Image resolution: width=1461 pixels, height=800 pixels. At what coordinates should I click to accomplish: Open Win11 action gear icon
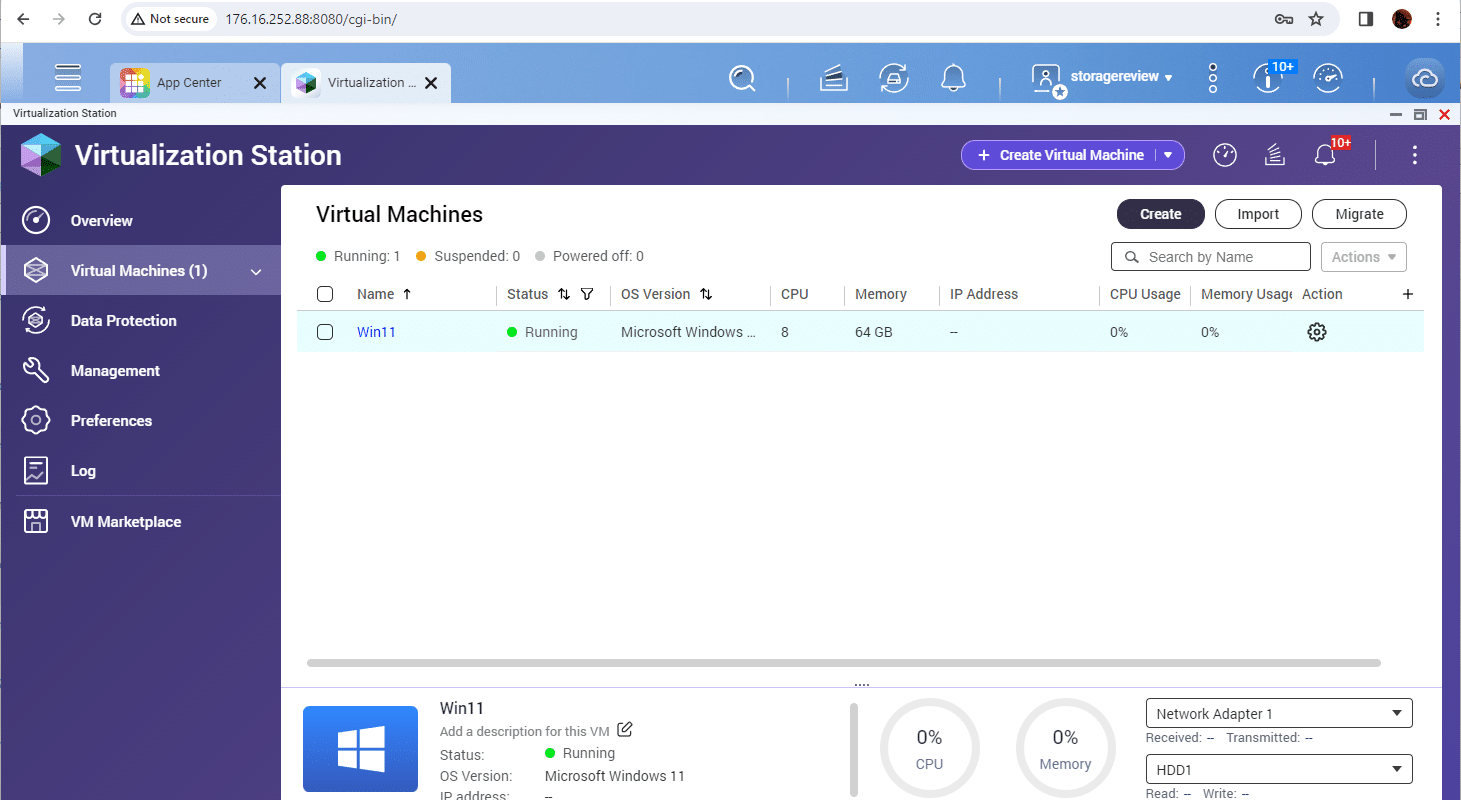1317,332
